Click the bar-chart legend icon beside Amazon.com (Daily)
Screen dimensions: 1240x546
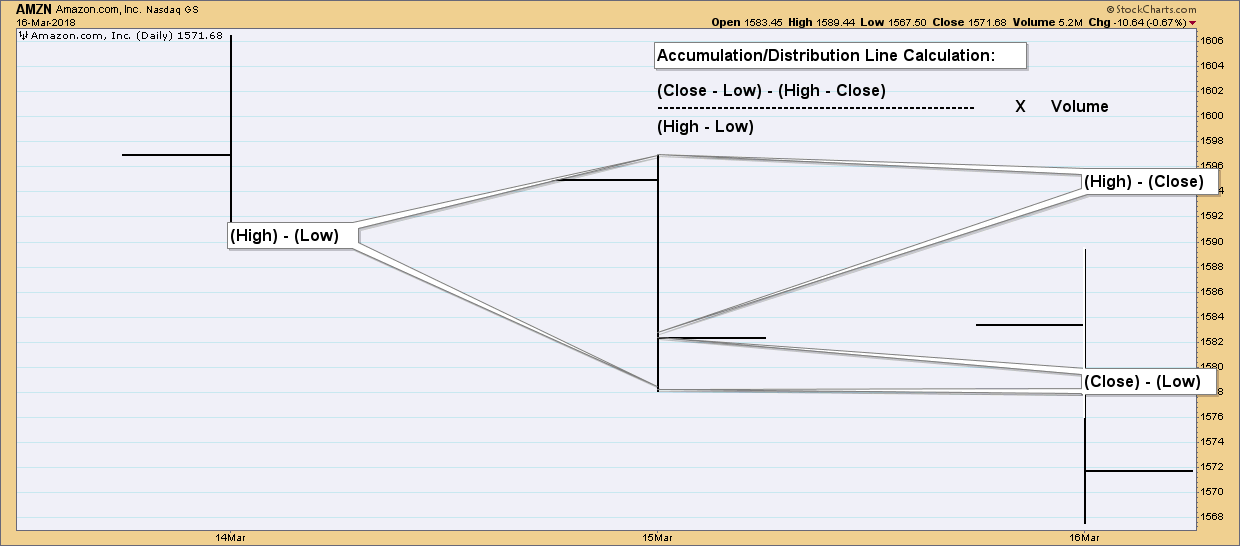point(24,35)
